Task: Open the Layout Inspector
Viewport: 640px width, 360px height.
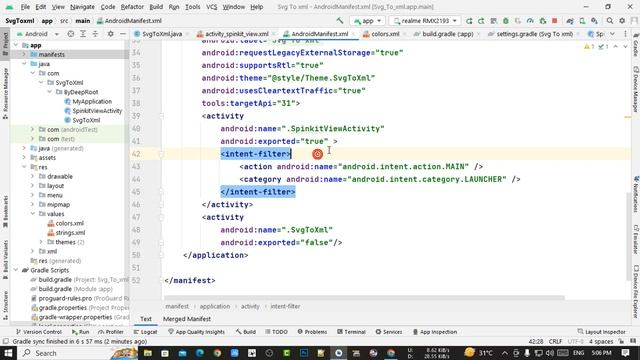Action: (x=602, y=332)
